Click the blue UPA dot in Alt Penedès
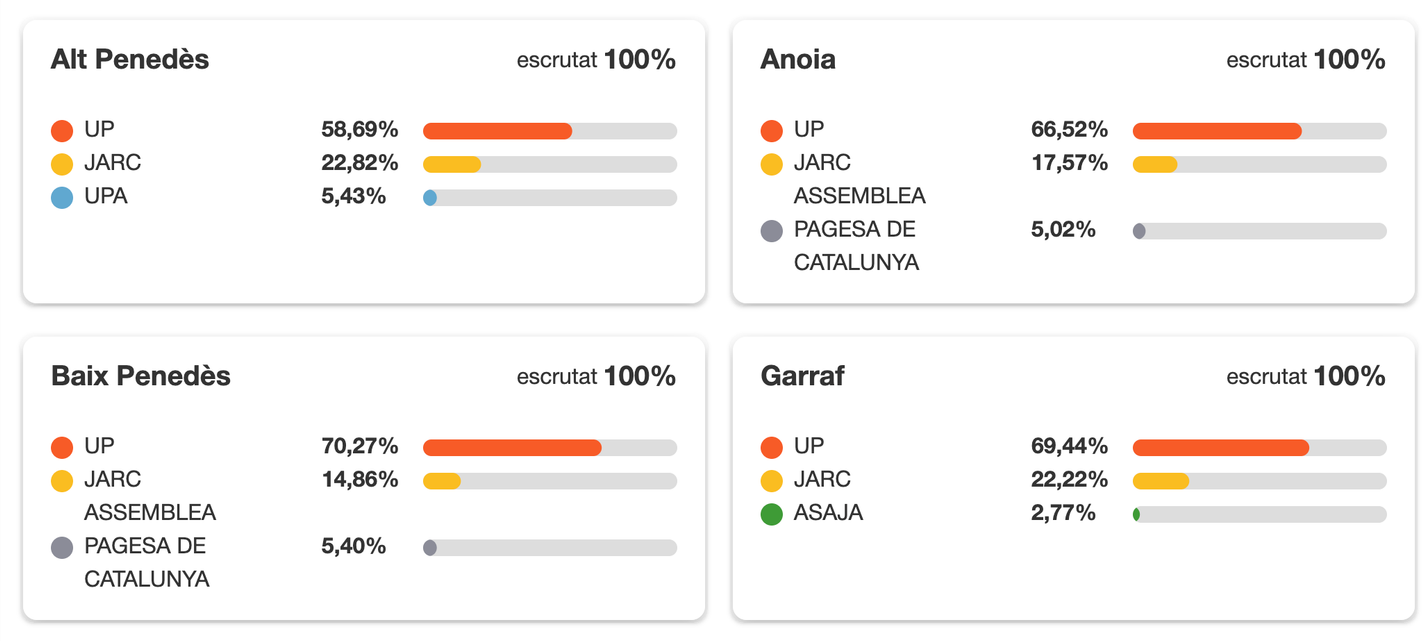The image size is (1428, 641). pyautogui.click(x=62, y=197)
